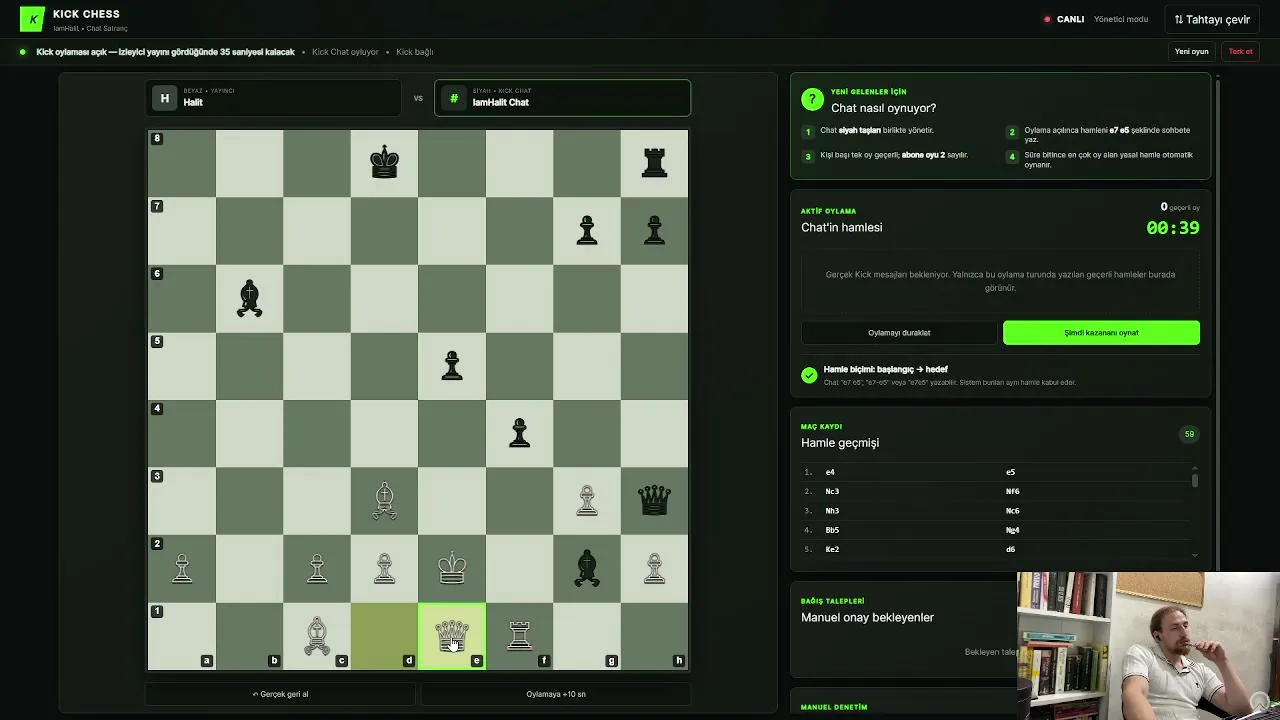Click the hash avatar beside IamHalit Chat
Viewport: 1280px width, 720px height.
click(x=454, y=98)
